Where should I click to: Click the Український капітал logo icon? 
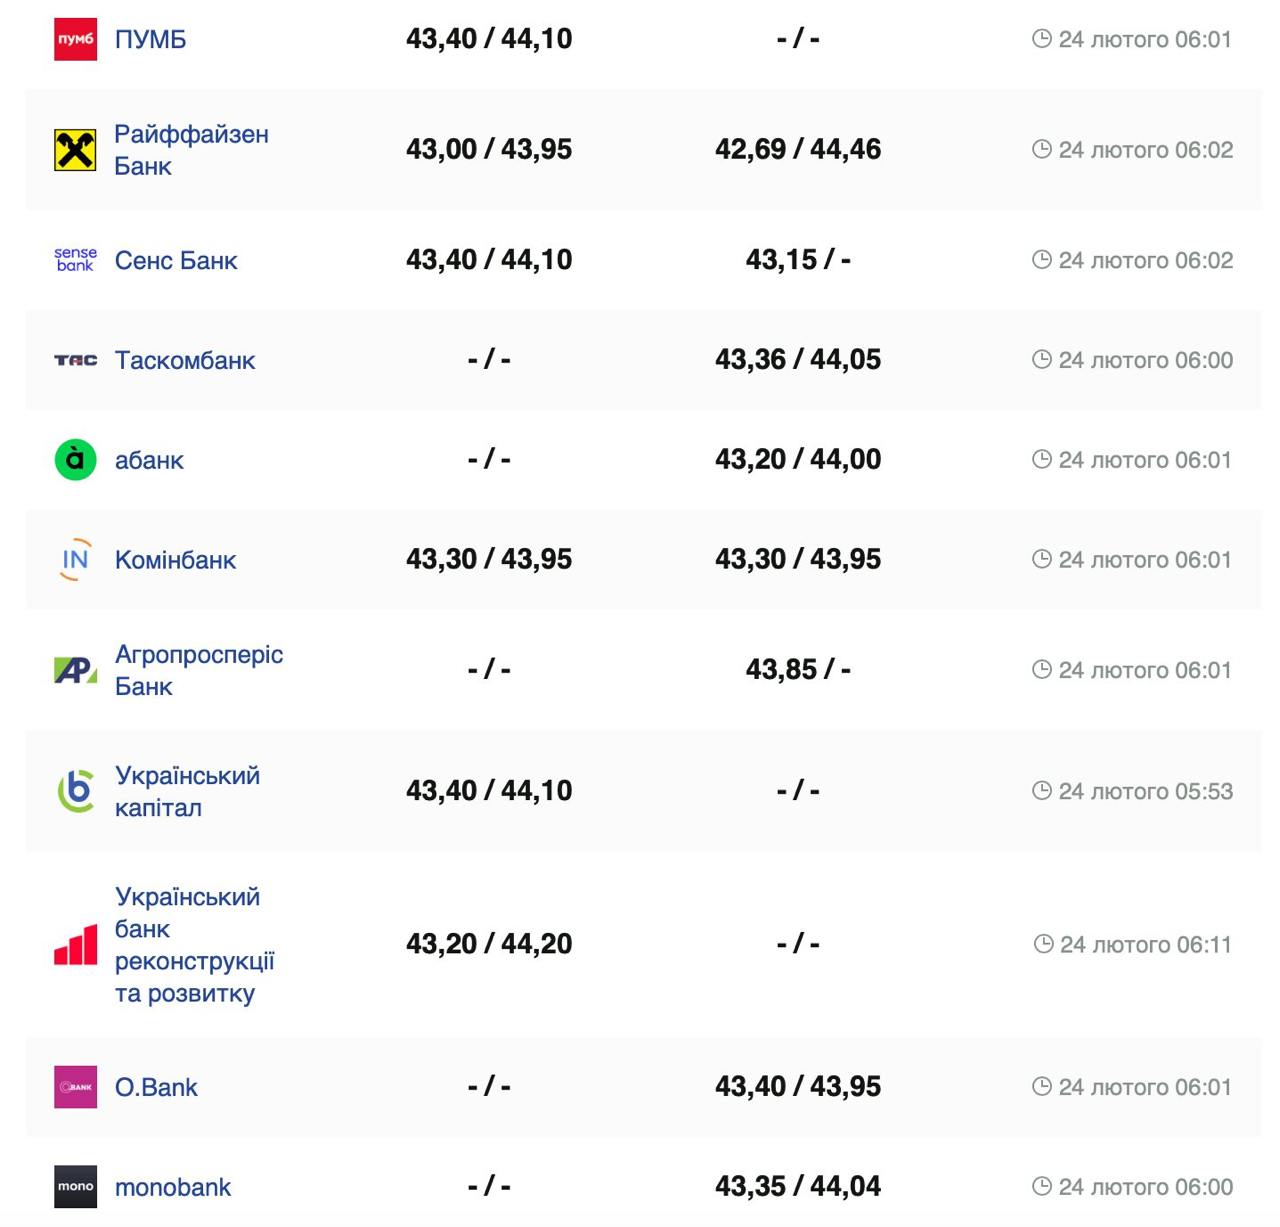coord(75,791)
